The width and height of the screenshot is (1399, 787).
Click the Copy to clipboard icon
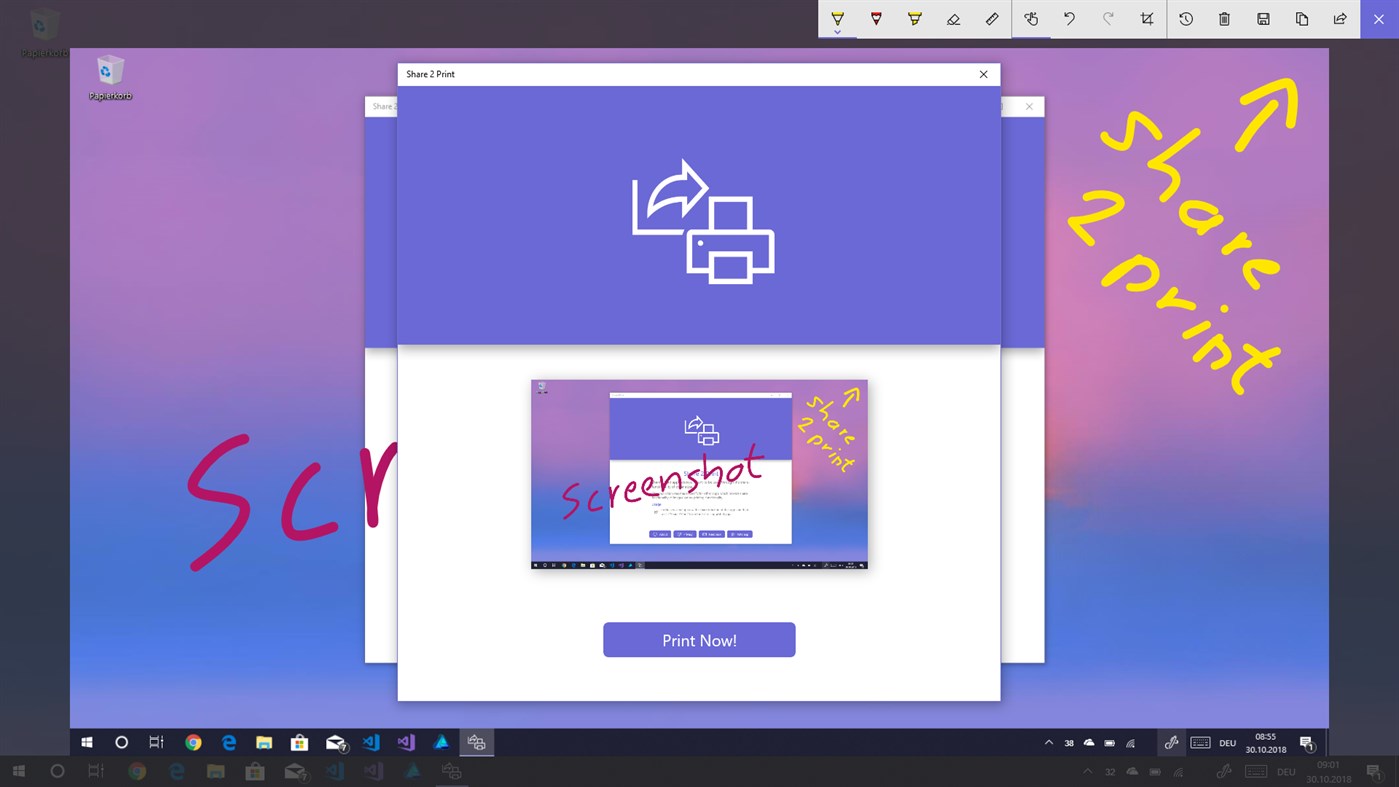point(1301,18)
